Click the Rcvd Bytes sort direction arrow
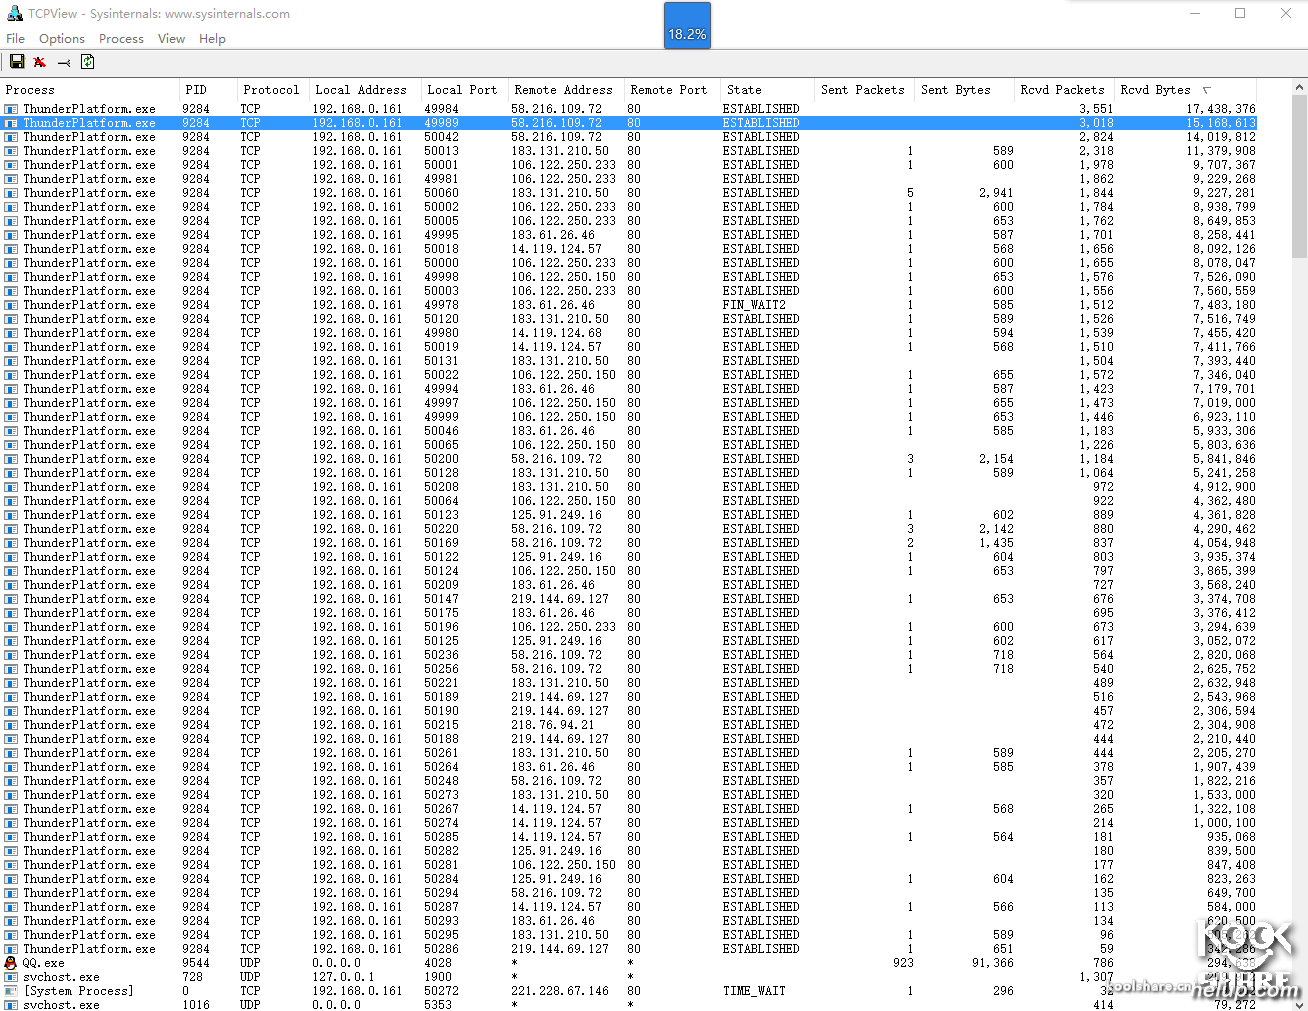The image size is (1308, 1011). (1207, 90)
